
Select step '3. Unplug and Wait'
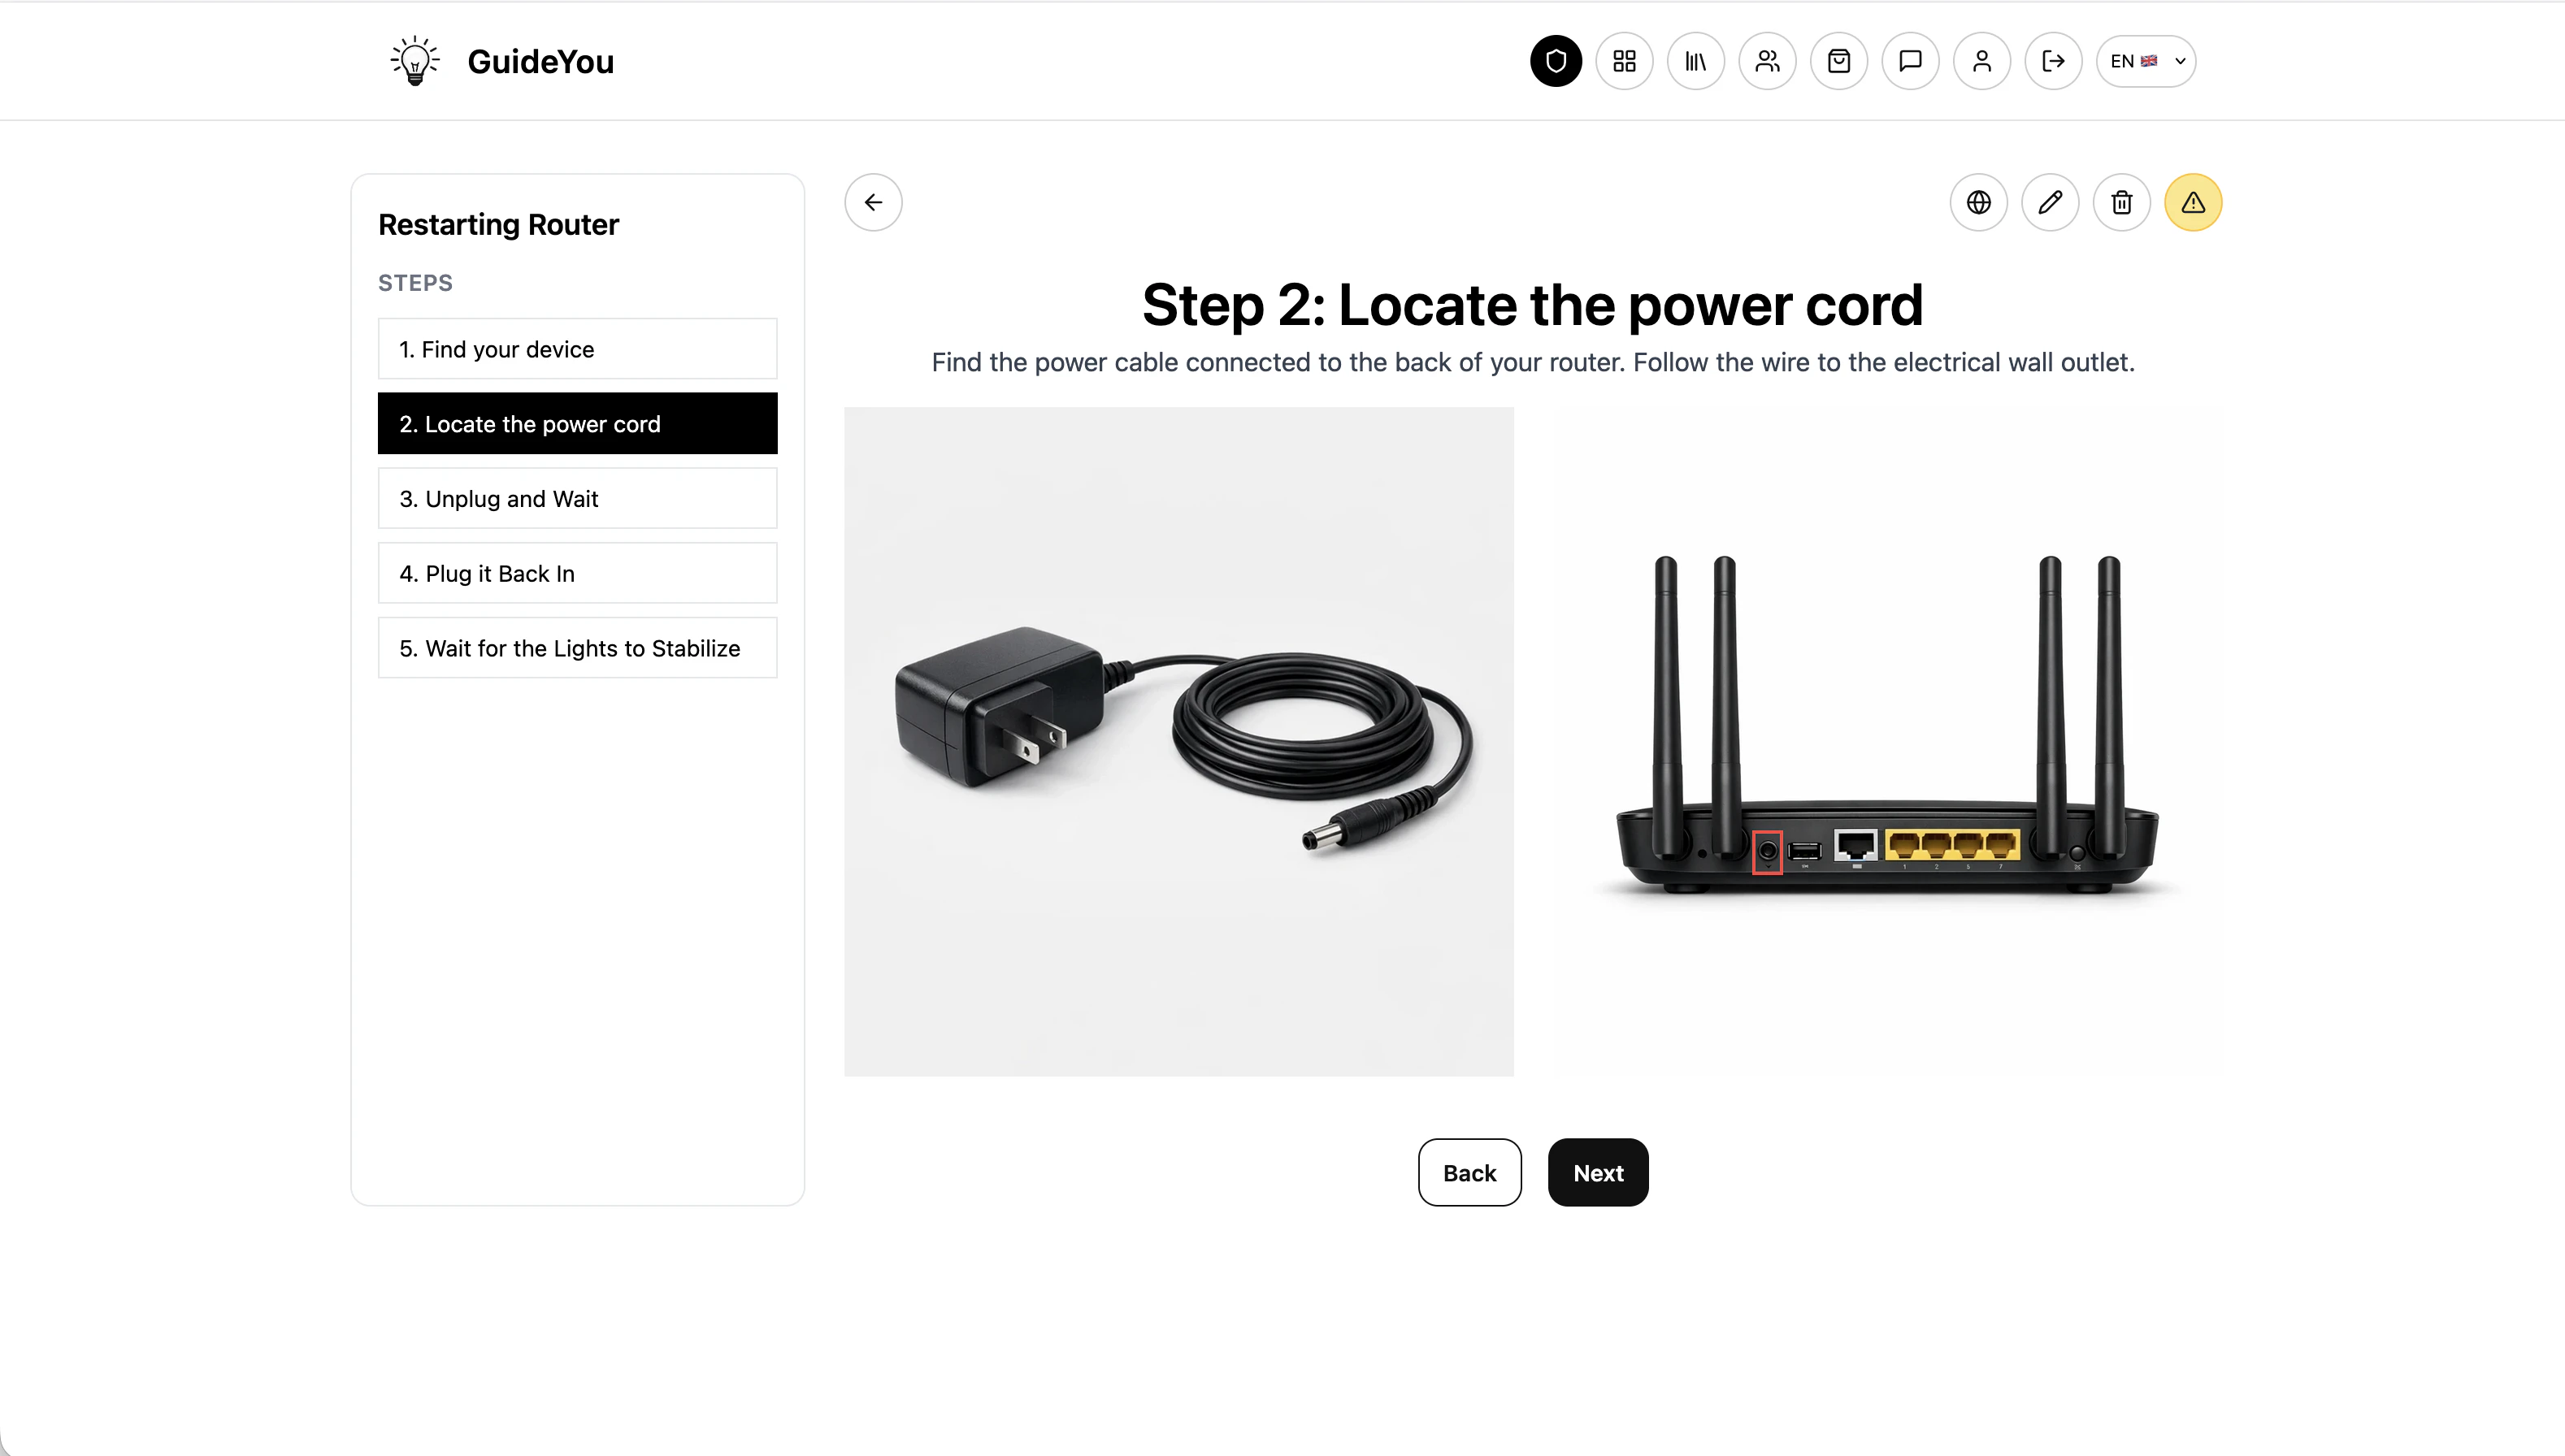(577, 498)
